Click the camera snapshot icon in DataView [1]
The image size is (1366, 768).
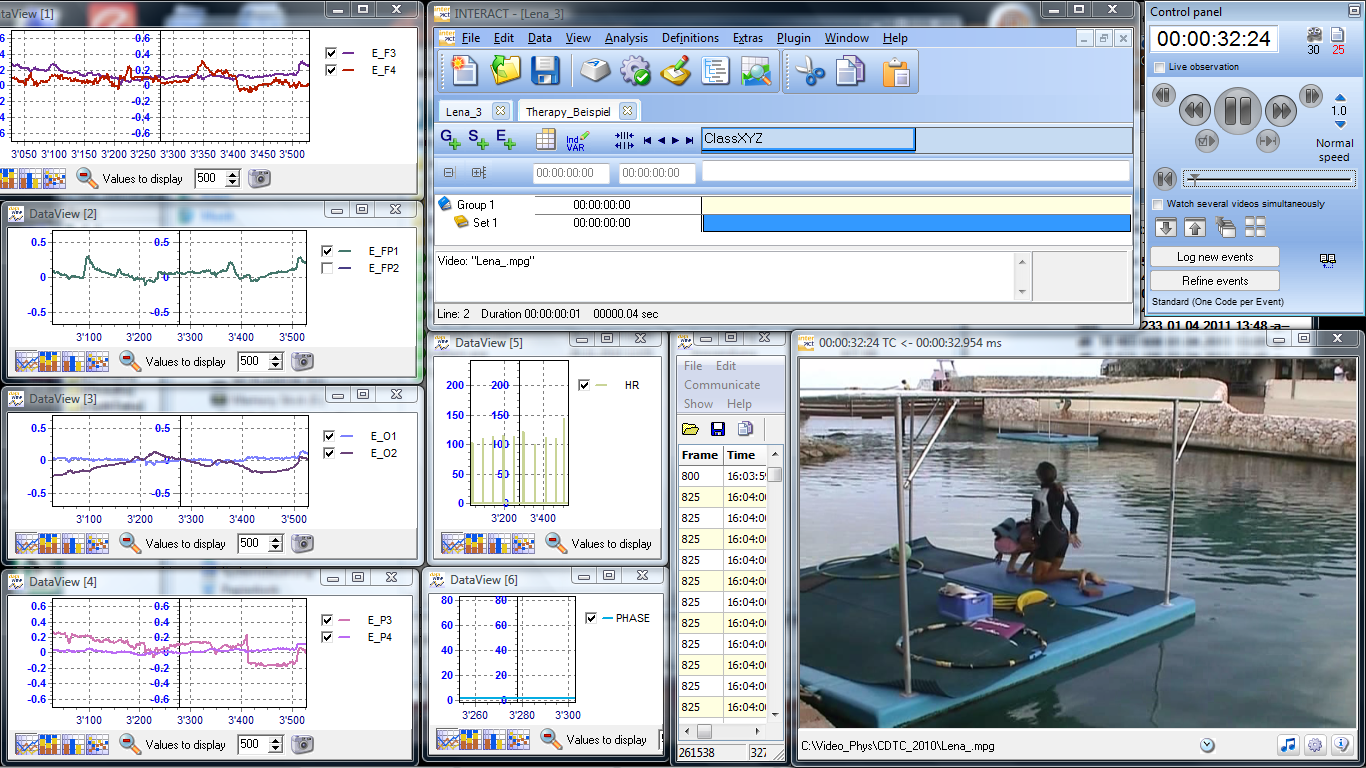point(260,178)
